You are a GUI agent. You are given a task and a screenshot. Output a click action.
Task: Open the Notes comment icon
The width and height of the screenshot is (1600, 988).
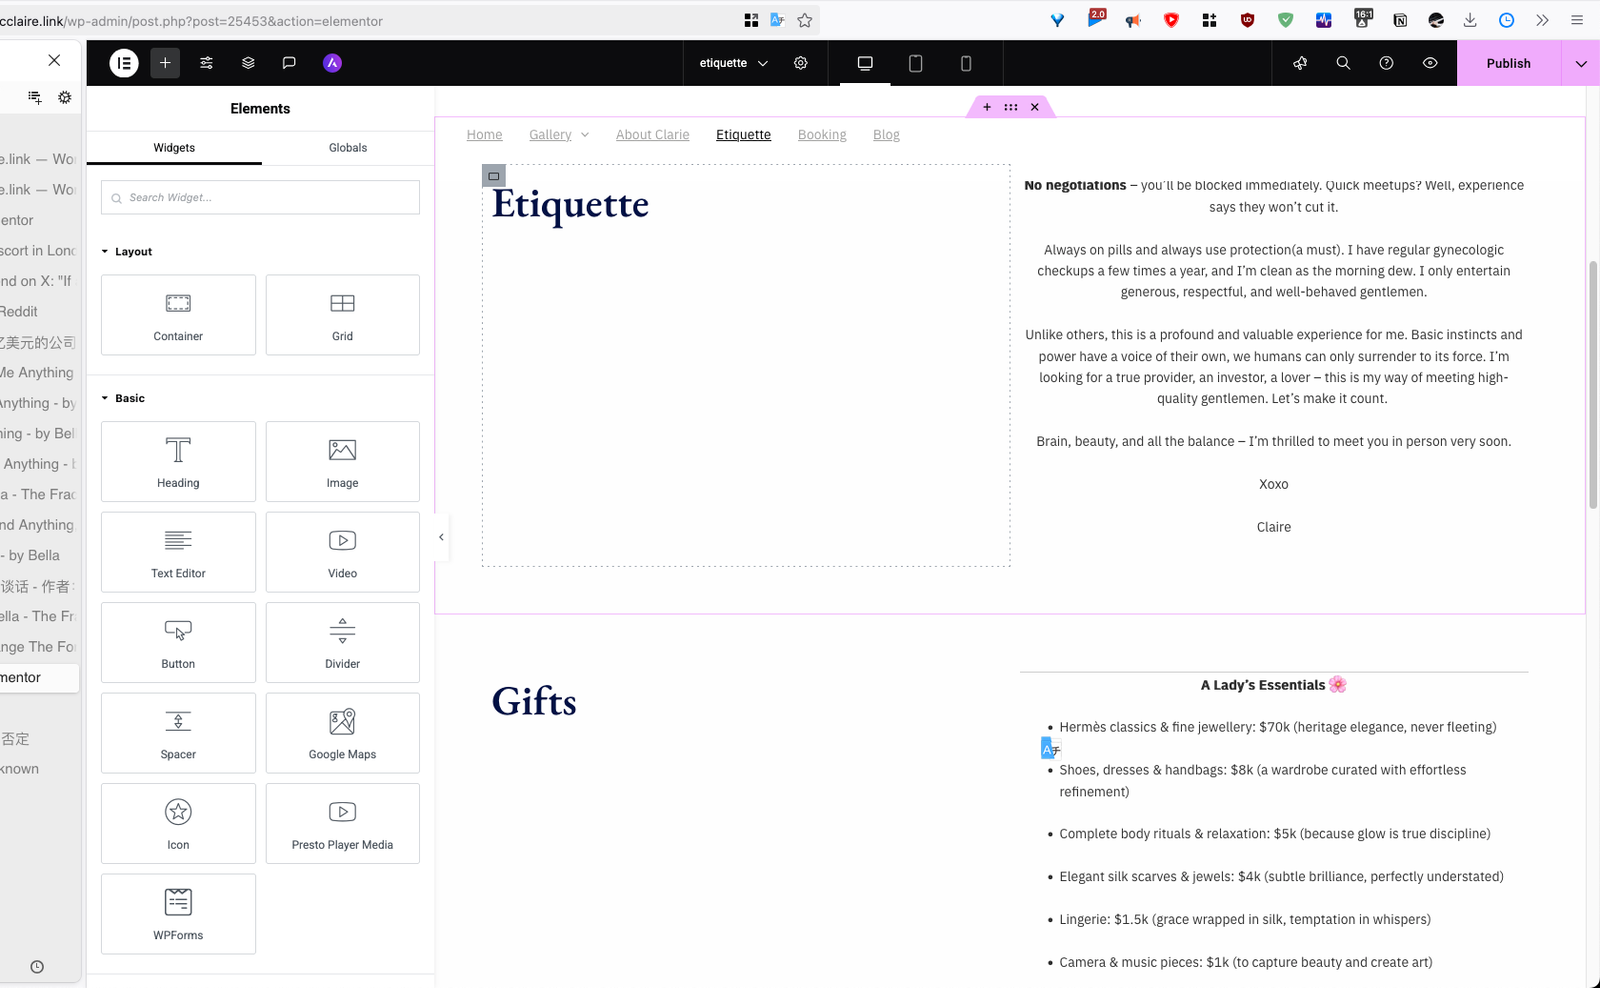pyautogui.click(x=289, y=63)
